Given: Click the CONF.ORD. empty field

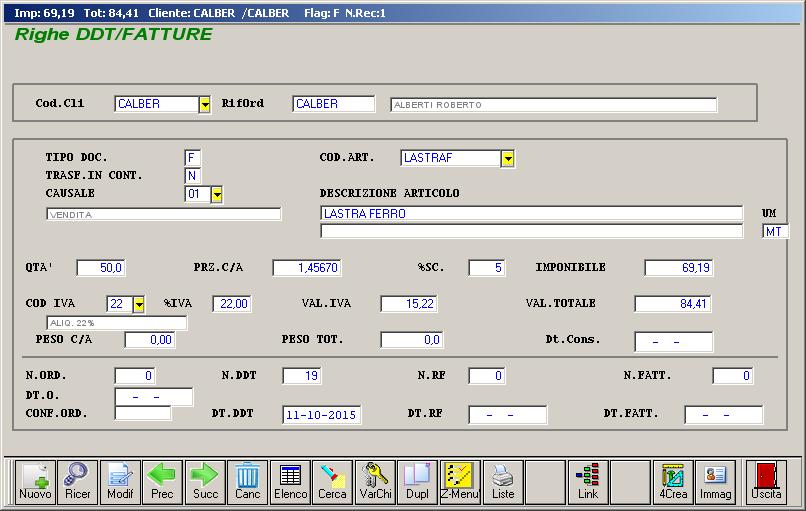Looking at the screenshot, I should pyautogui.click(x=143, y=413).
